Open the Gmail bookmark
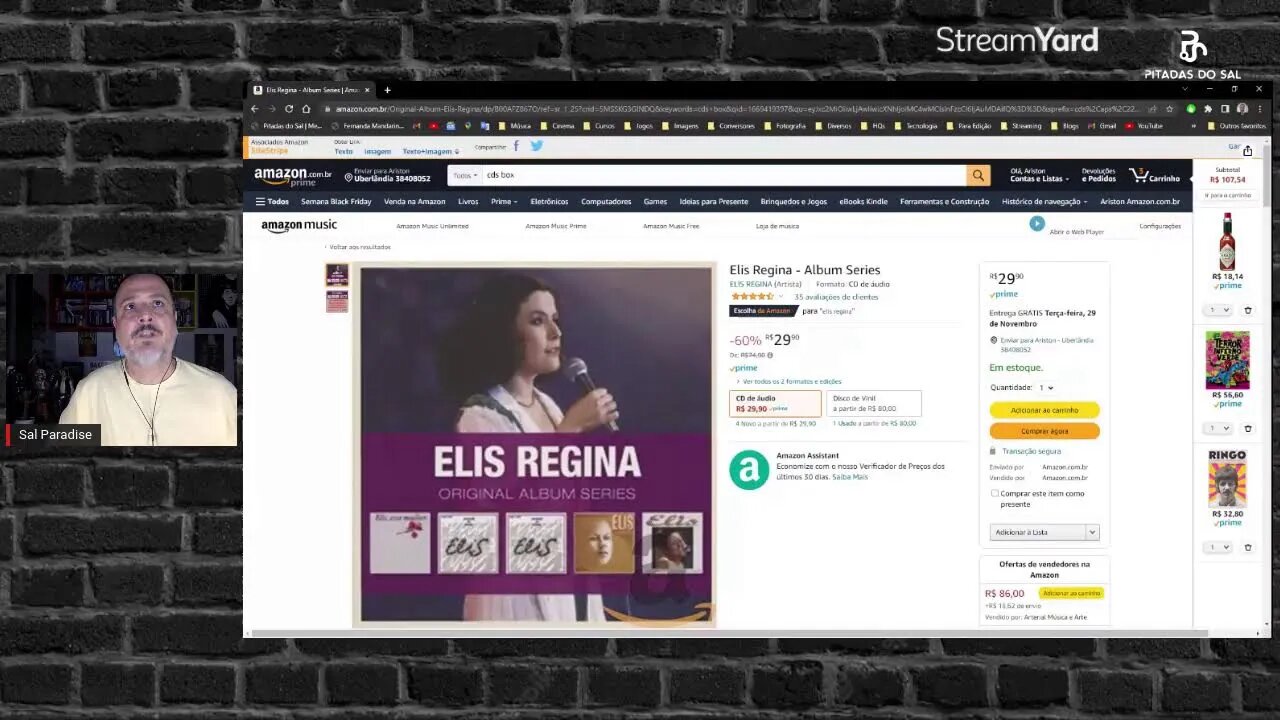 [1102, 126]
